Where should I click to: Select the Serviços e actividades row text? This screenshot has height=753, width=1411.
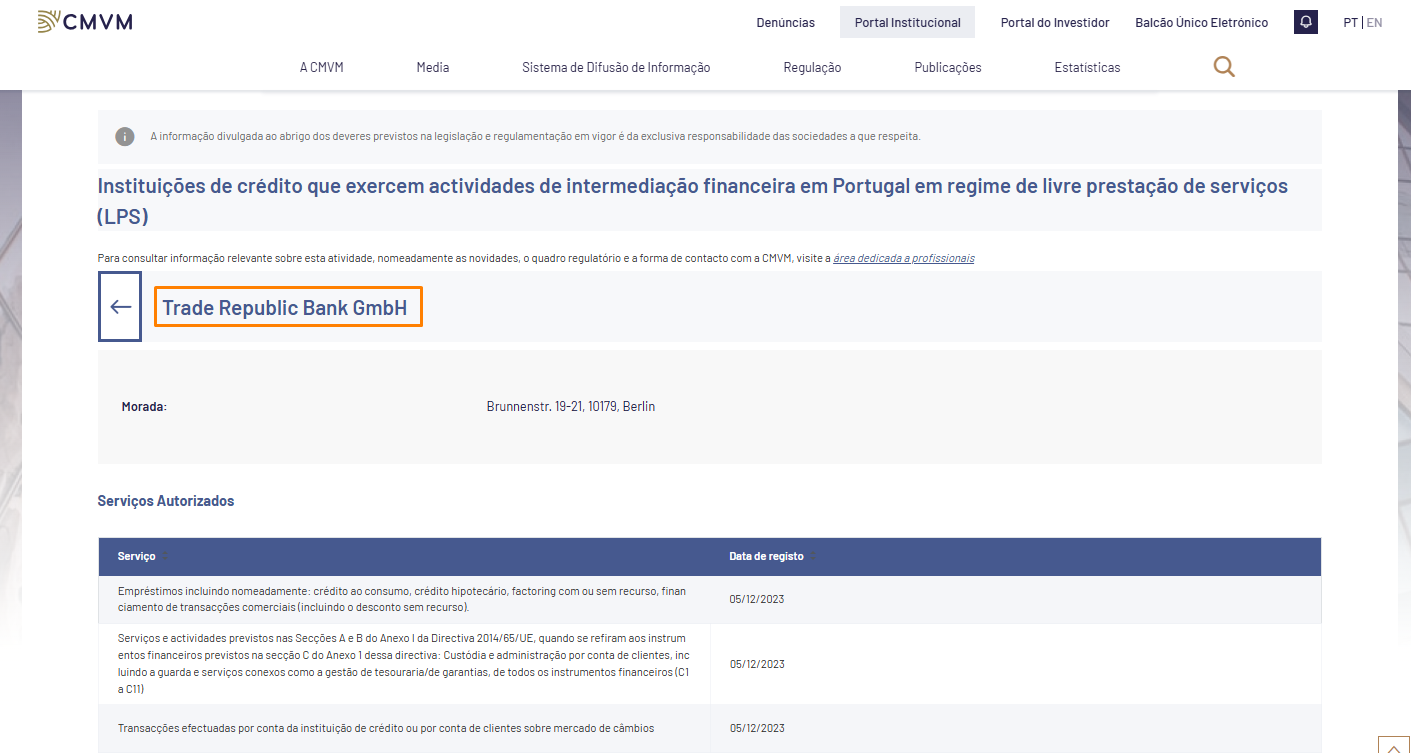pos(404,663)
